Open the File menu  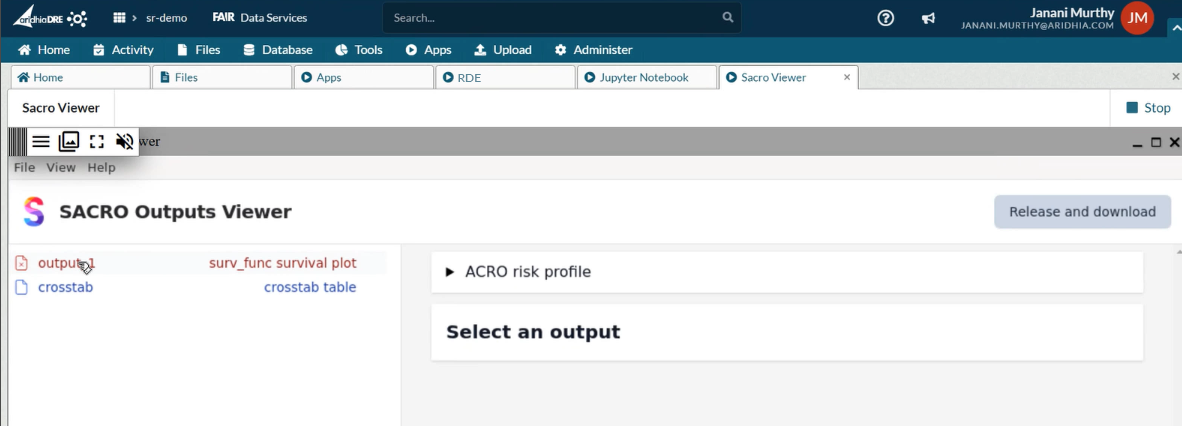point(24,167)
